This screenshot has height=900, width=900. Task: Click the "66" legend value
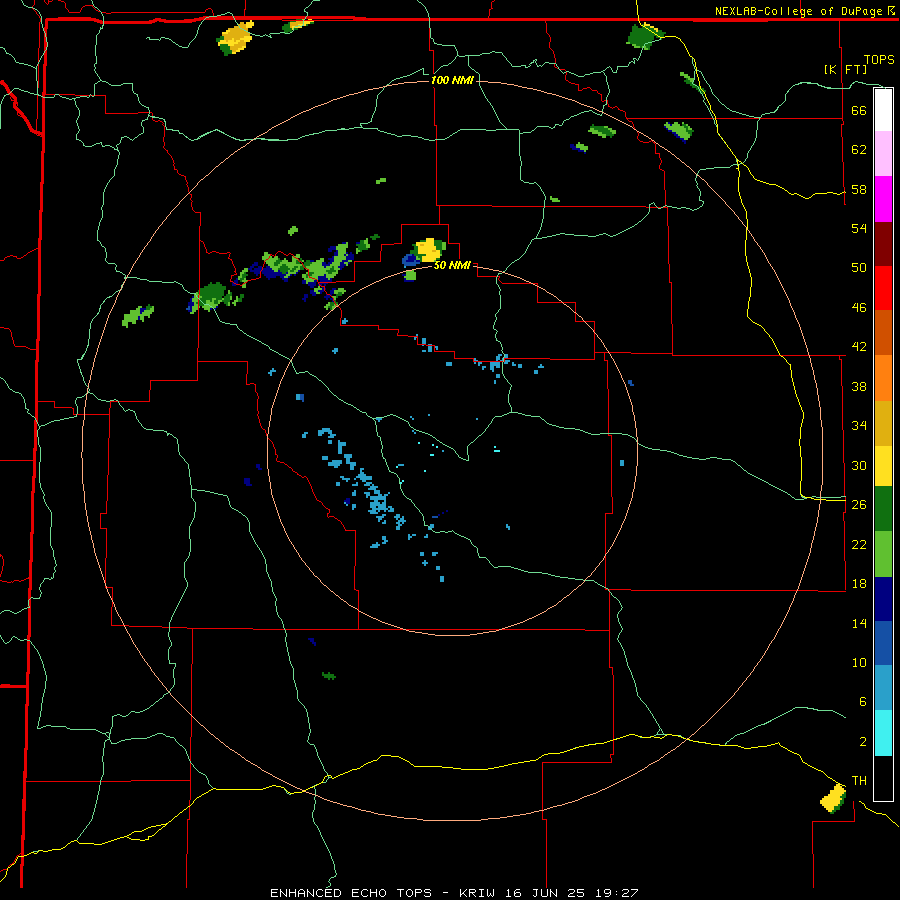[859, 110]
